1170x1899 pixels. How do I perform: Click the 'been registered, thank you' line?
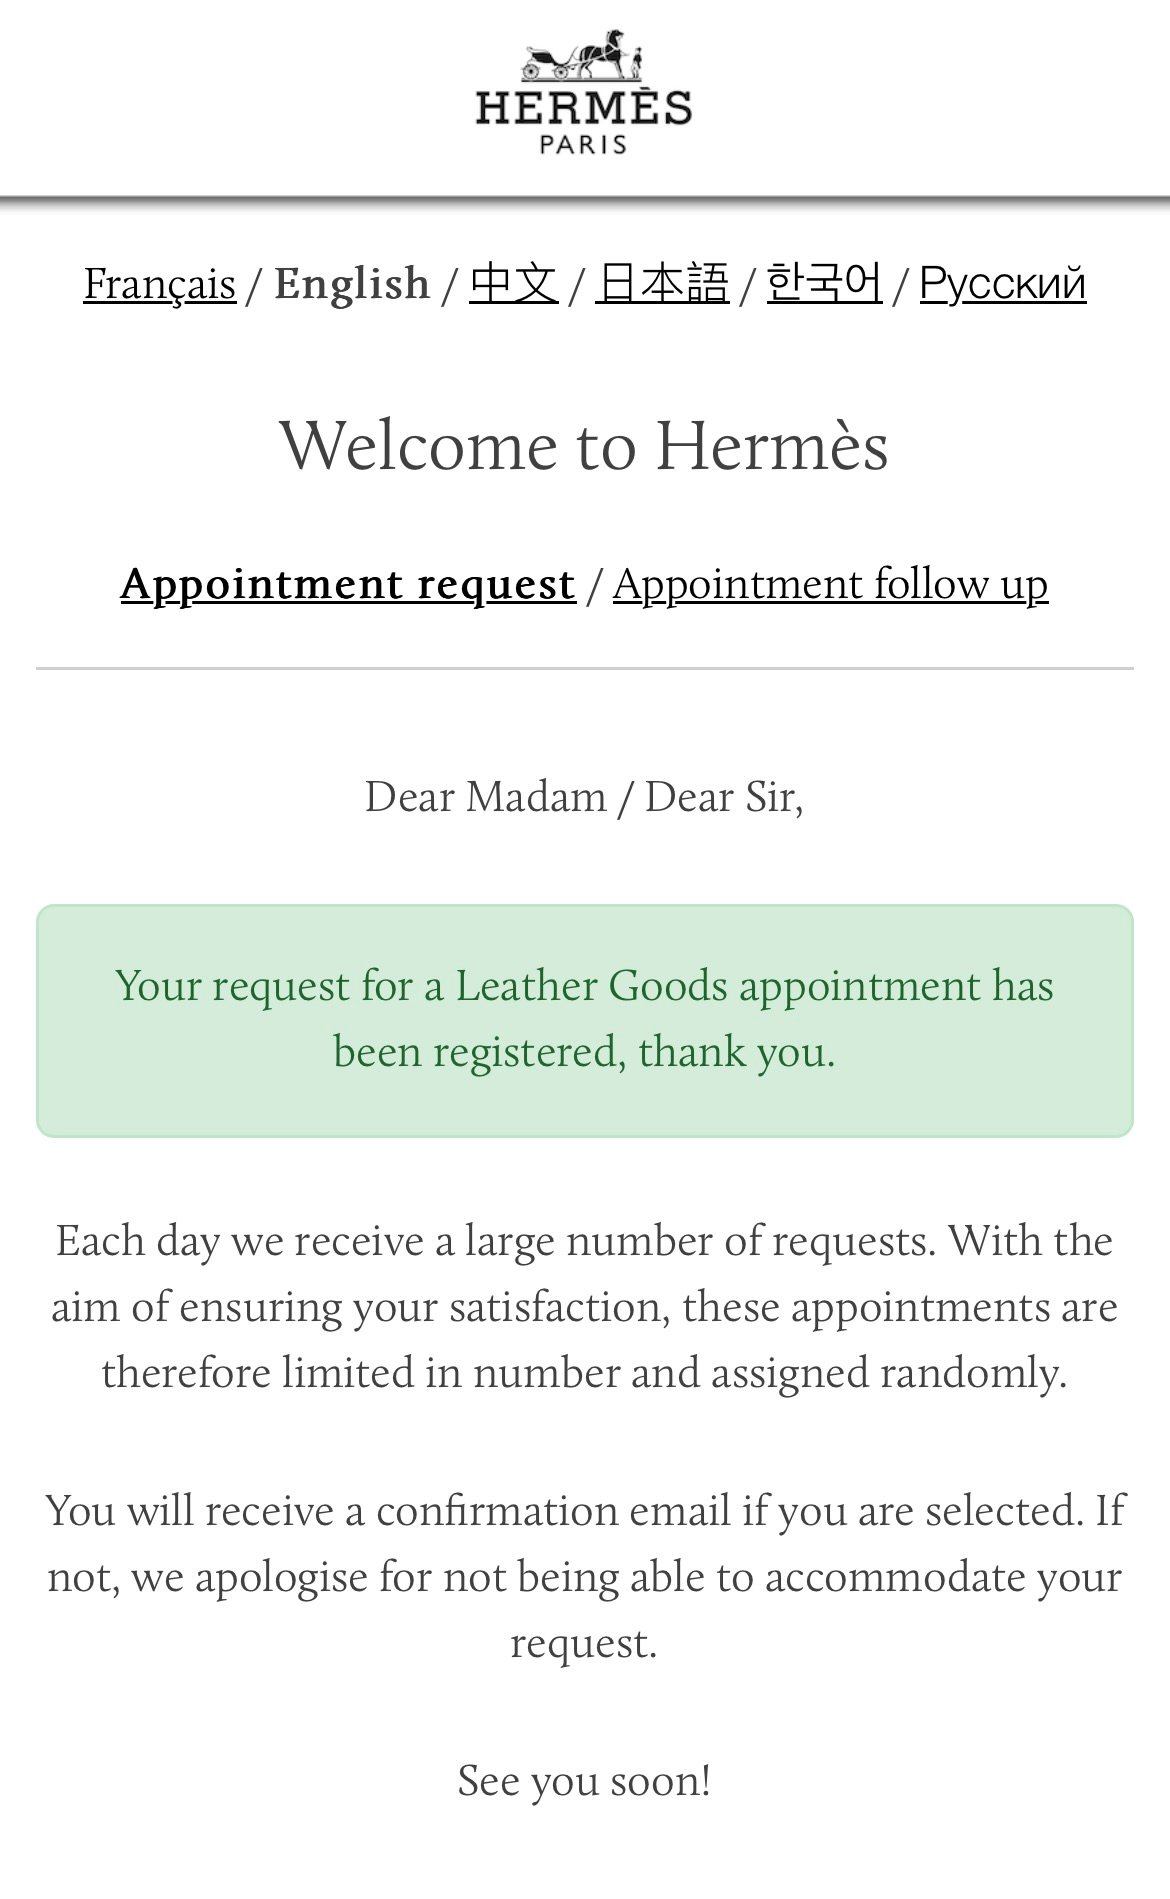click(x=584, y=1052)
